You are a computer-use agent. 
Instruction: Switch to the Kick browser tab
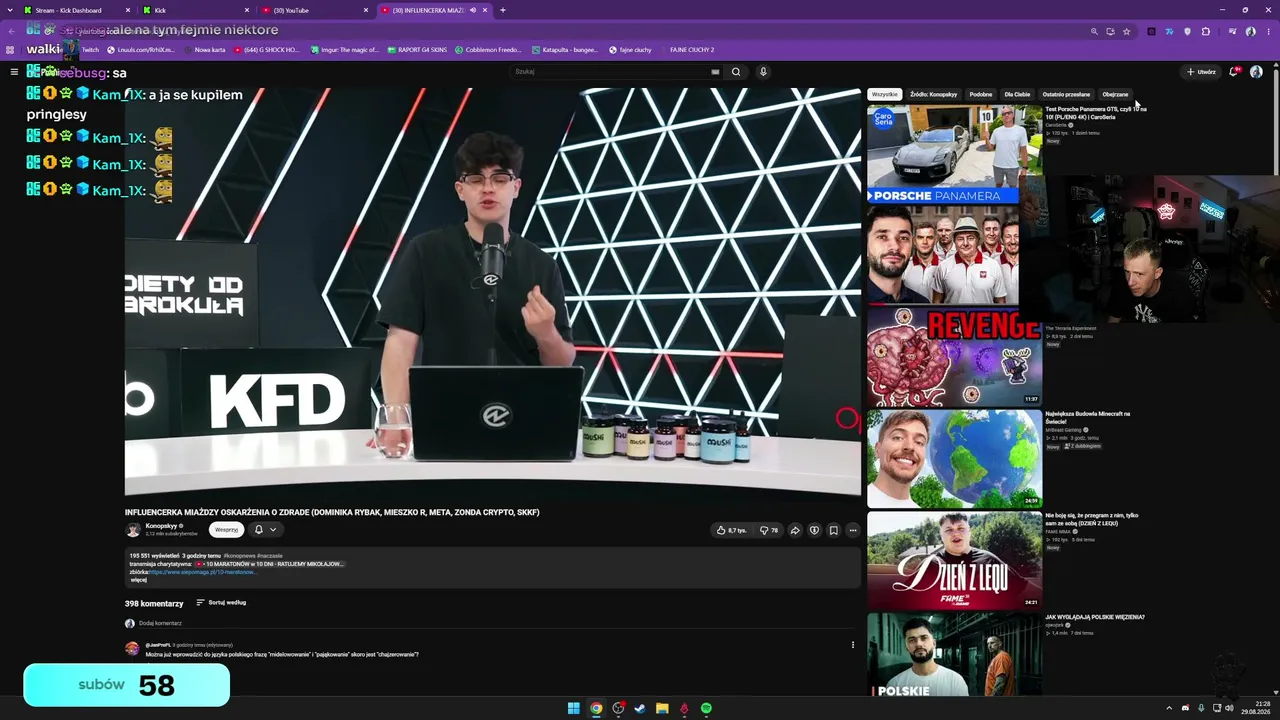coord(196,10)
